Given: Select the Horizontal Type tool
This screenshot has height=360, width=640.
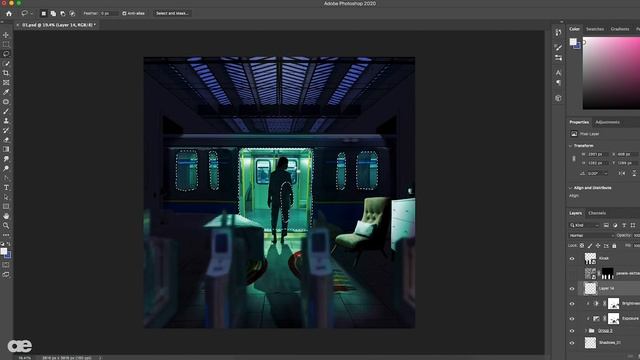Looking at the screenshot, I should coord(6,187).
